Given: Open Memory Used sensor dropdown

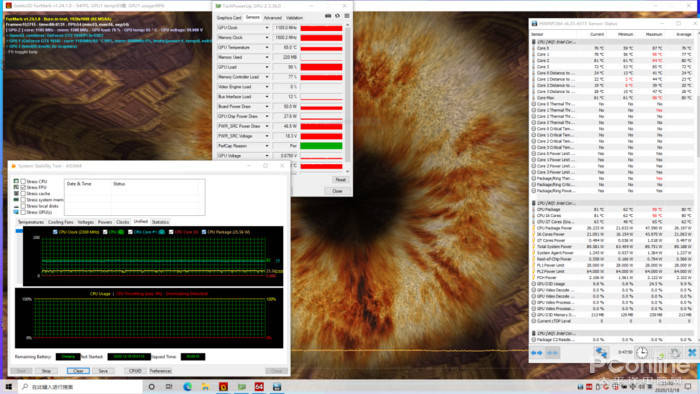Looking at the screenshot, I should click(267, 57).
